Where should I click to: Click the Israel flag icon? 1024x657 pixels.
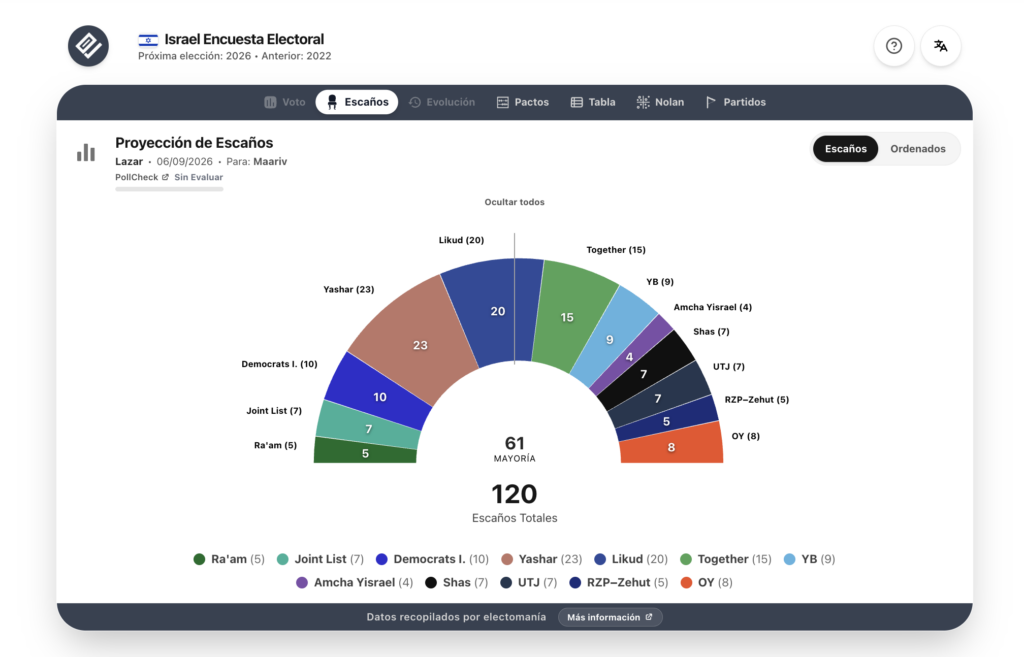[148, 40]
